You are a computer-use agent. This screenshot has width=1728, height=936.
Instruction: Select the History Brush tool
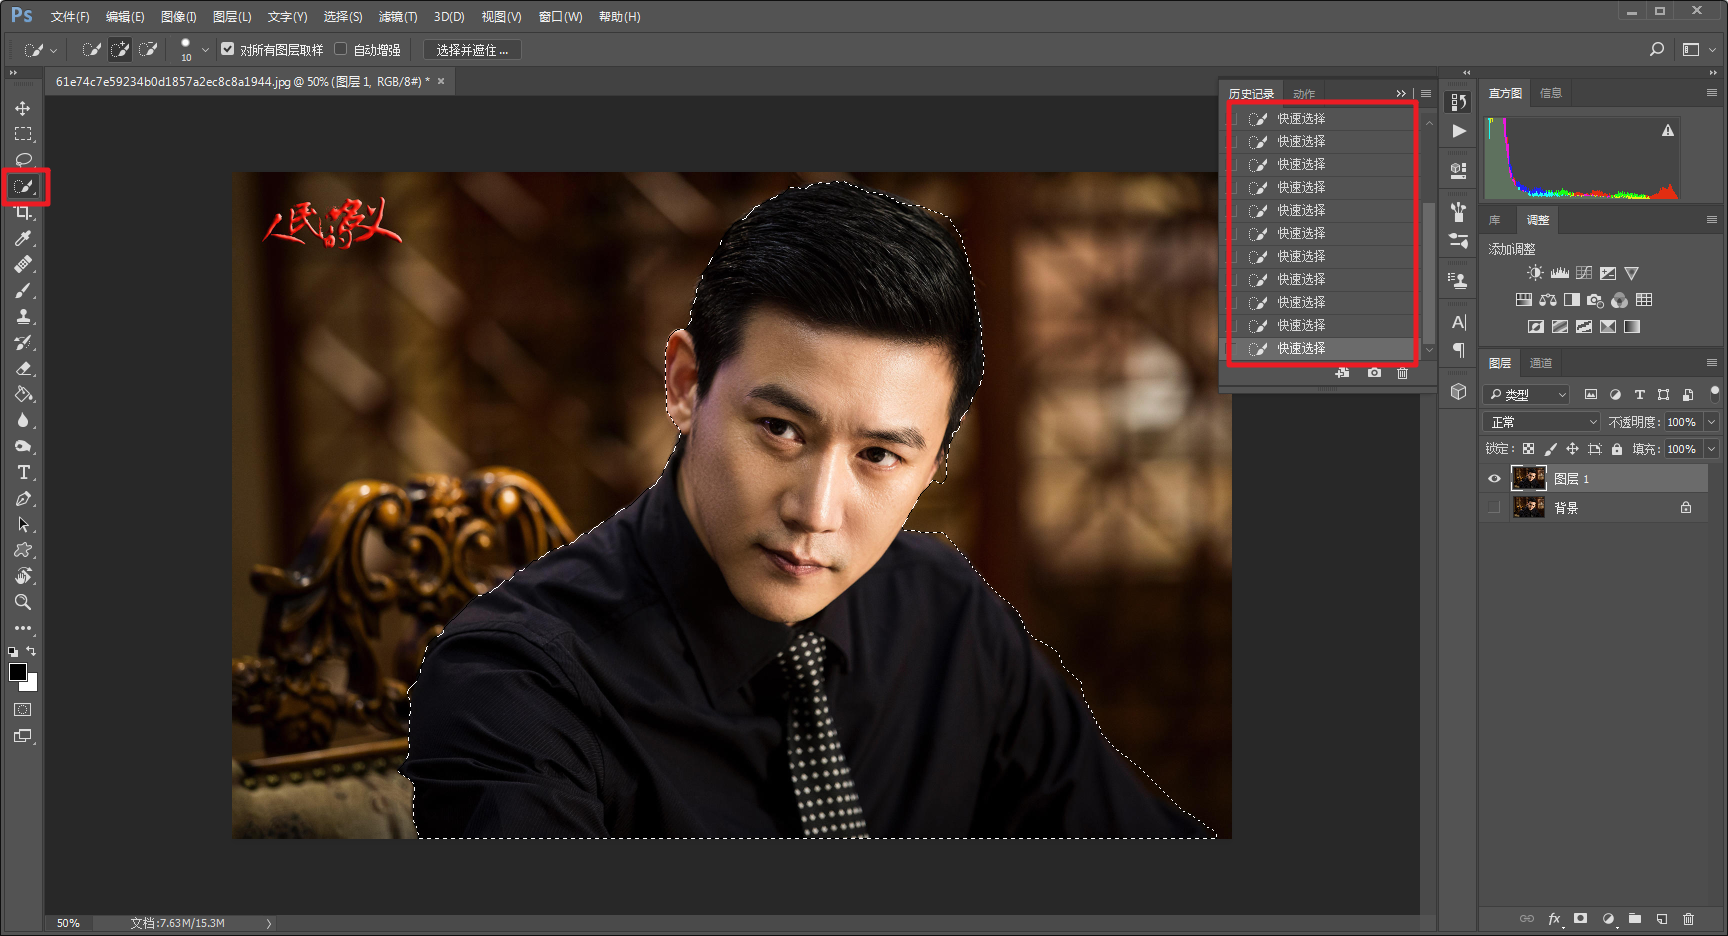[x=23, y=342]
